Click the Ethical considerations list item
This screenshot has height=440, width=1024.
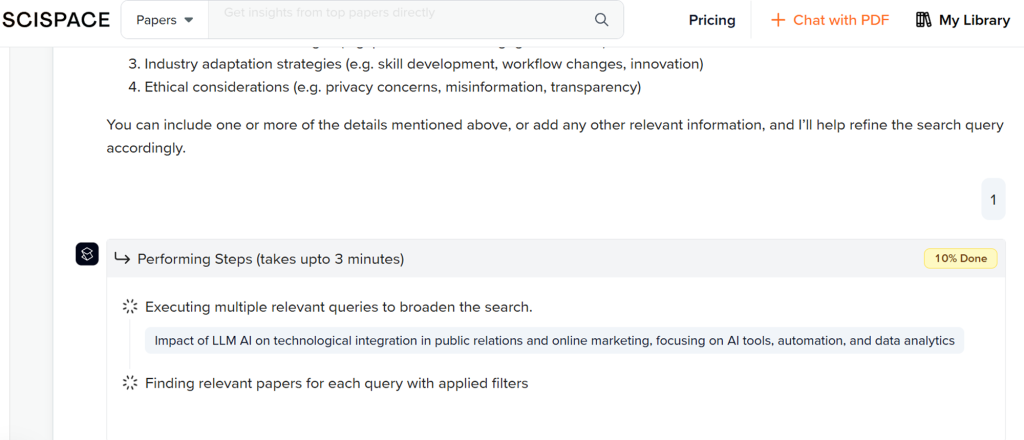click(x=392, y=87)
